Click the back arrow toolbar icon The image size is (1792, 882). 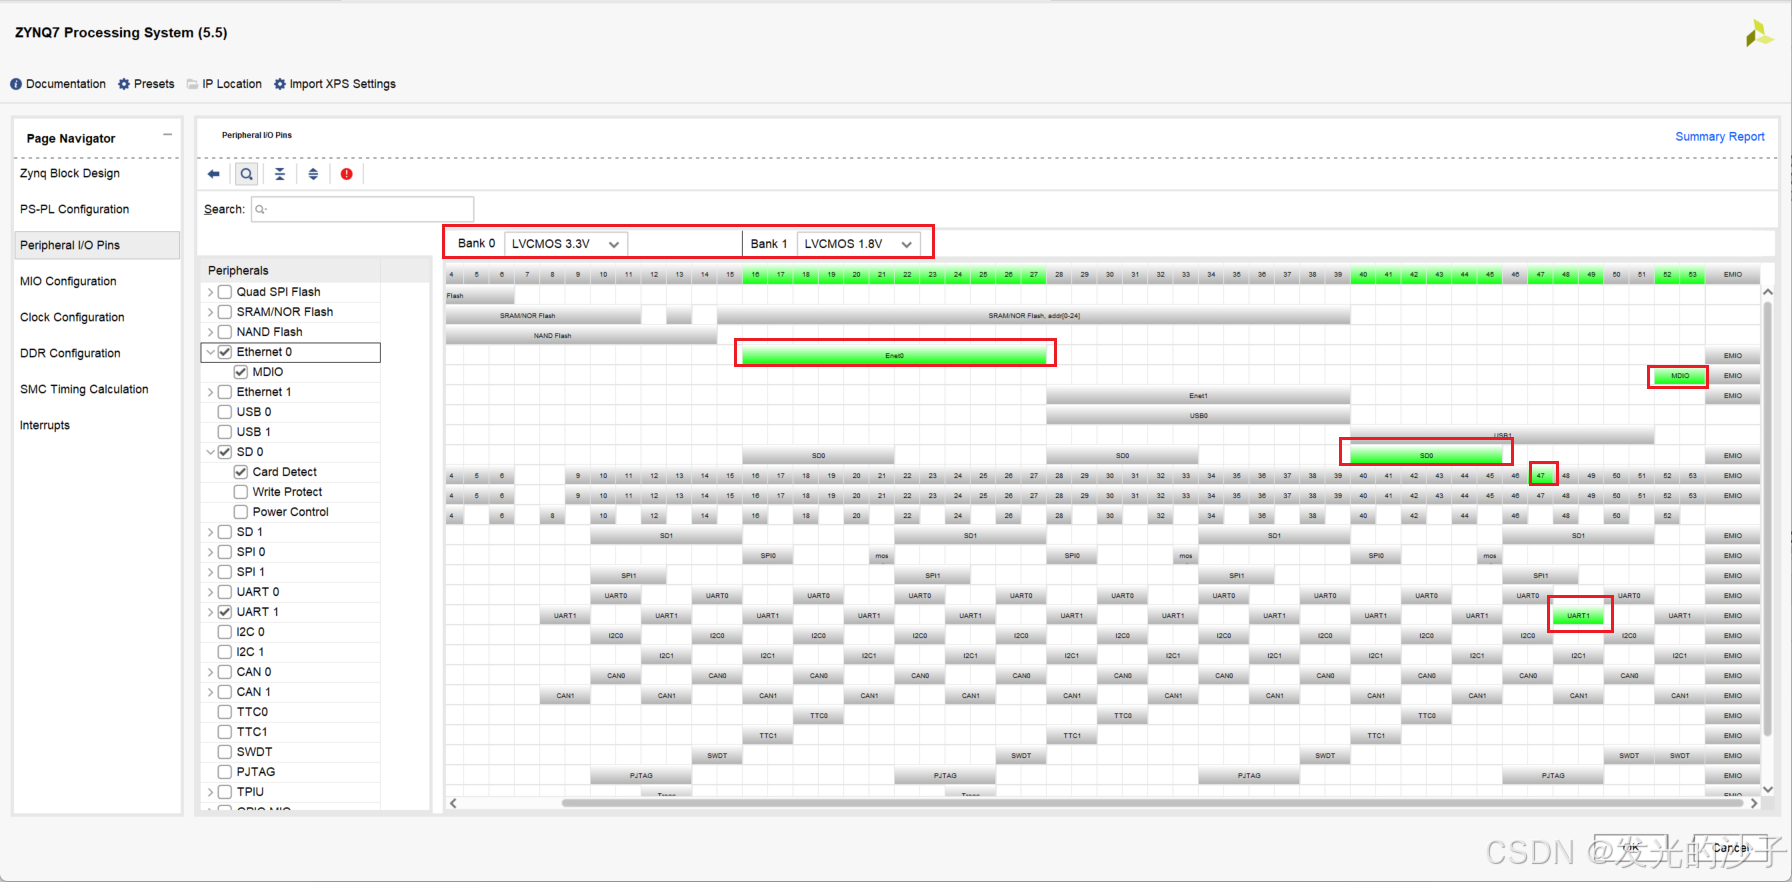click(x=213, y=174)
